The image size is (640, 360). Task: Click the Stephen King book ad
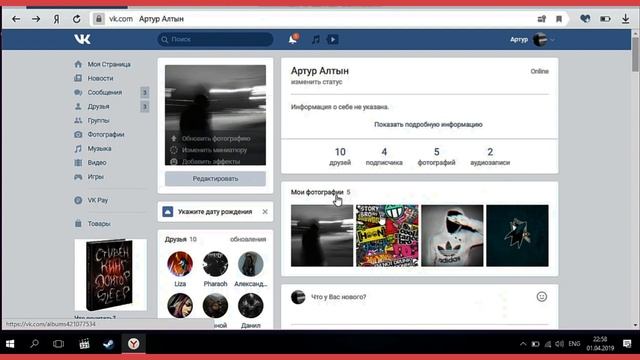(111, 275)
